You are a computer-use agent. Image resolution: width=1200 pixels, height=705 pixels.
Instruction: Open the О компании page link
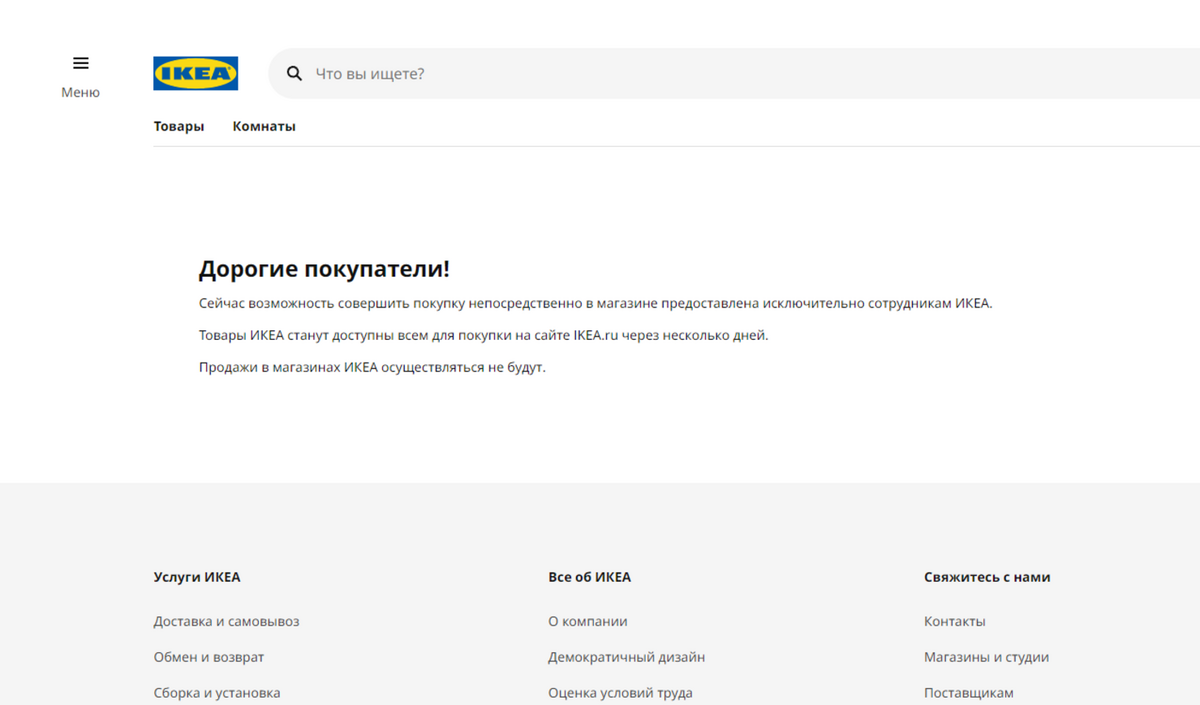(588, 621)
